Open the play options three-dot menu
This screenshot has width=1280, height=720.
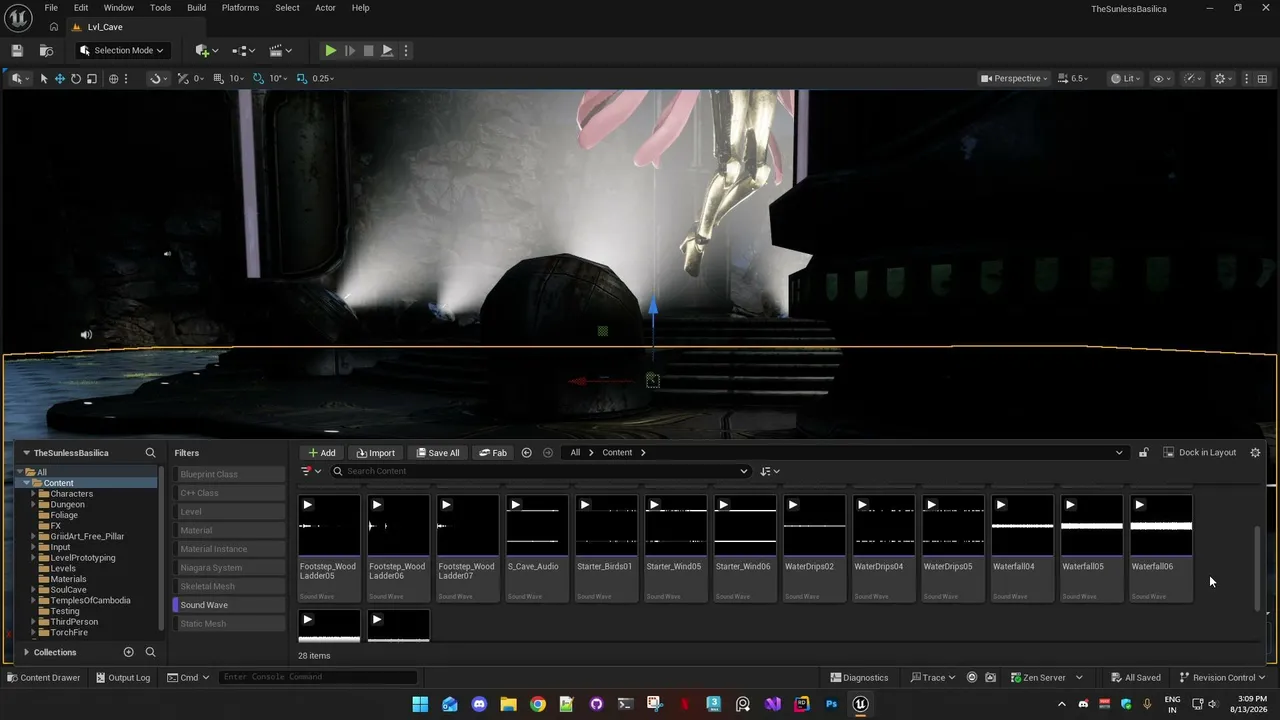point(405,50)
